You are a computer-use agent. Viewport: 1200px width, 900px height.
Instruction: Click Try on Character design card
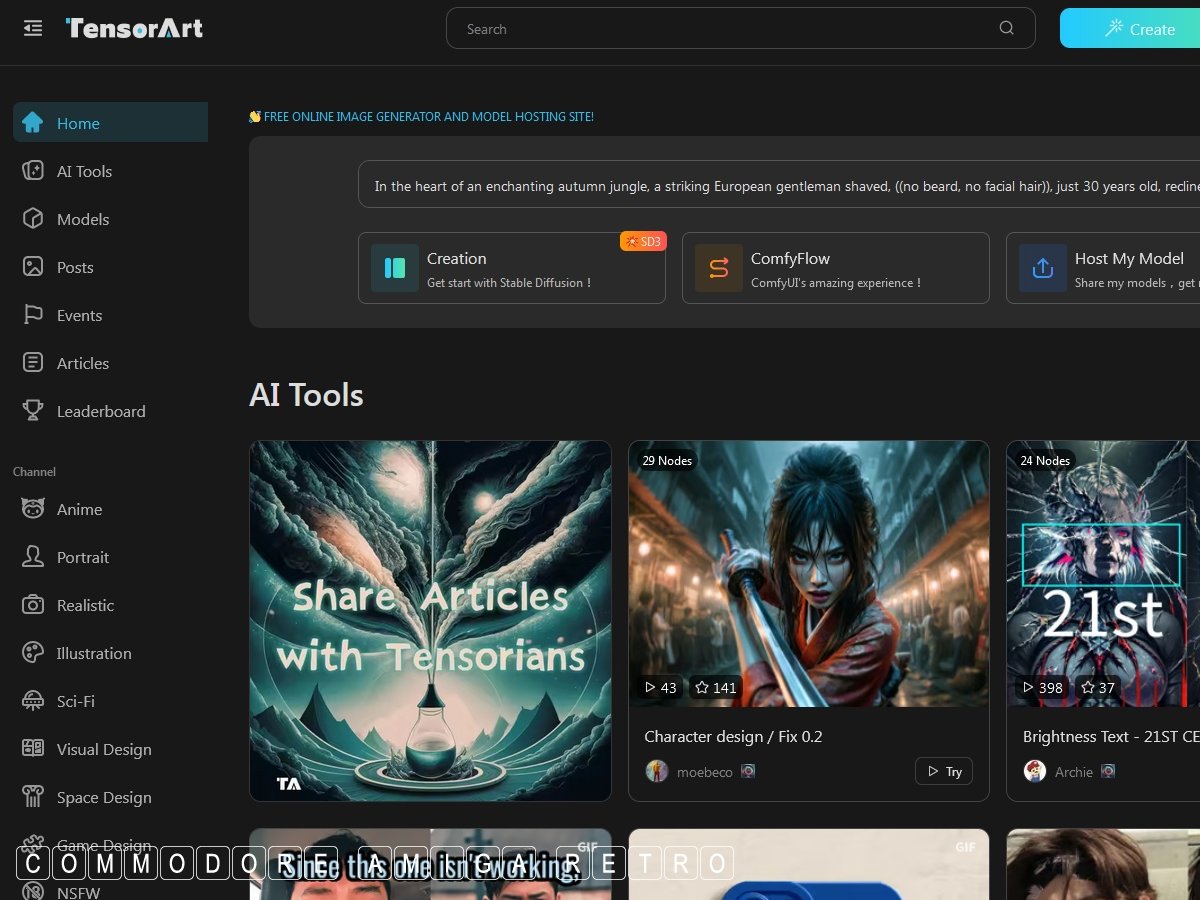[943, 771]
